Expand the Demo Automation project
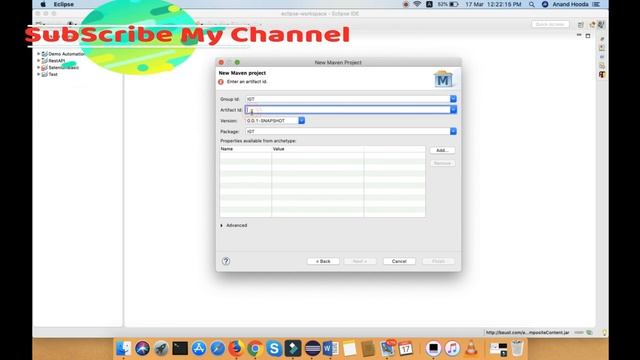This screenshot has width=640, height=360. pyautogui.click(x=39, y=54)
